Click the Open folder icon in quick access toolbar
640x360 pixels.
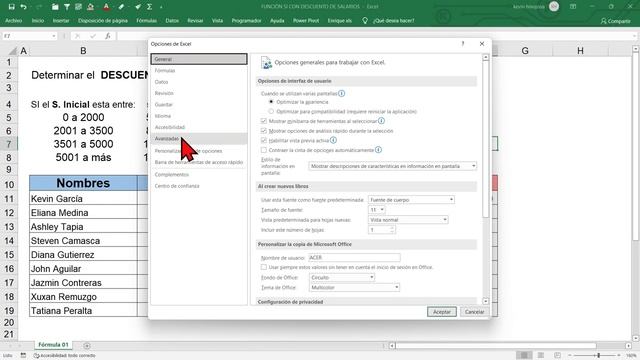coord(55,7)
